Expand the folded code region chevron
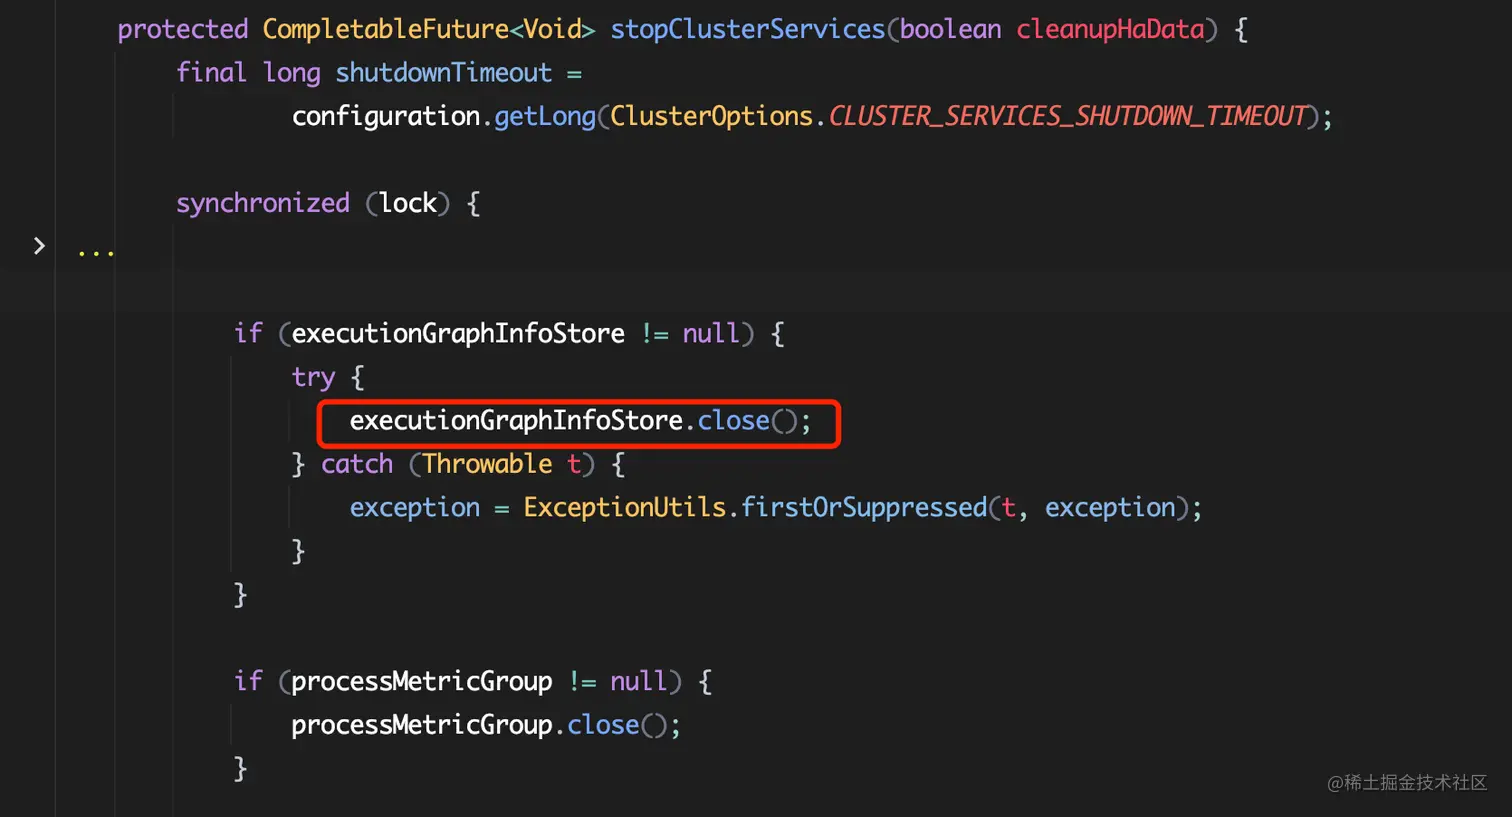The height and width of the screenshot is (817, 1512). tap(39, 246)
